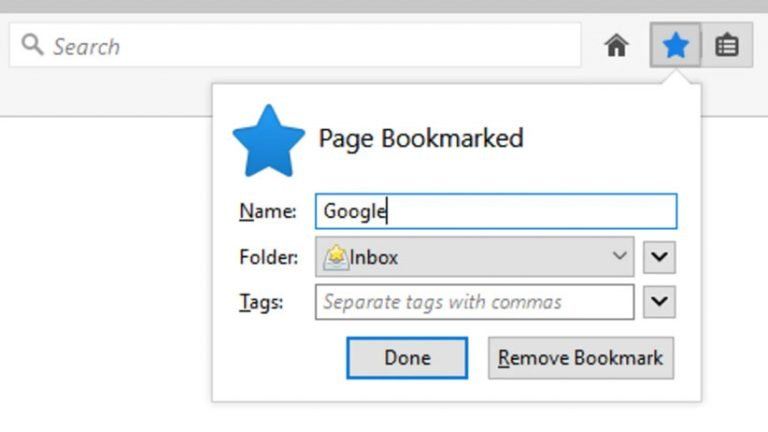Open the bookmarks list icon beside the star
Screen dimensions: 768x432
click(x=727, y=46)
